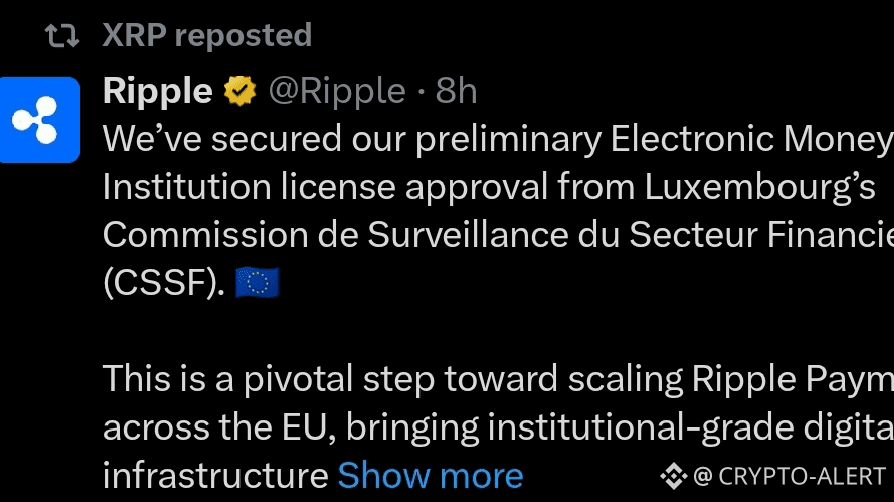This screenshot has height=502, width=894.
Task: Click the "across the EU, bringing" line
Action: 498,428
